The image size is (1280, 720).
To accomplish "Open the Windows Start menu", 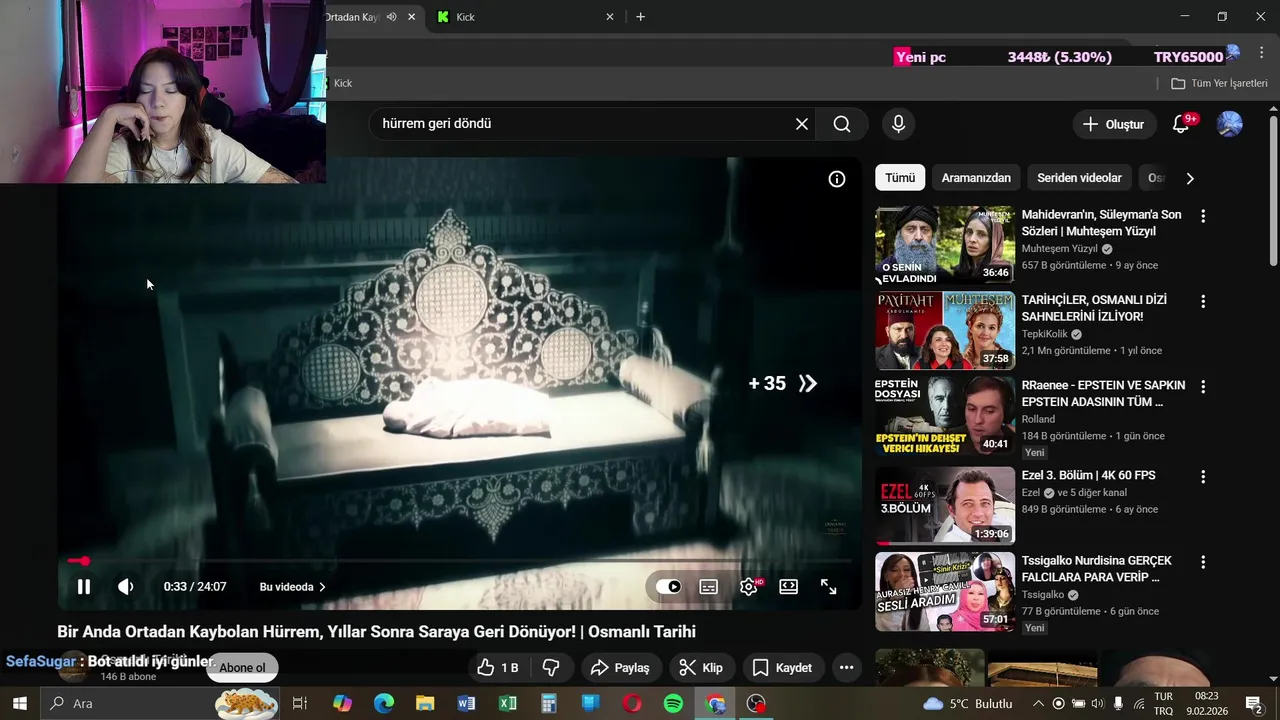I will pyautogui.click(x=19, y=703).
